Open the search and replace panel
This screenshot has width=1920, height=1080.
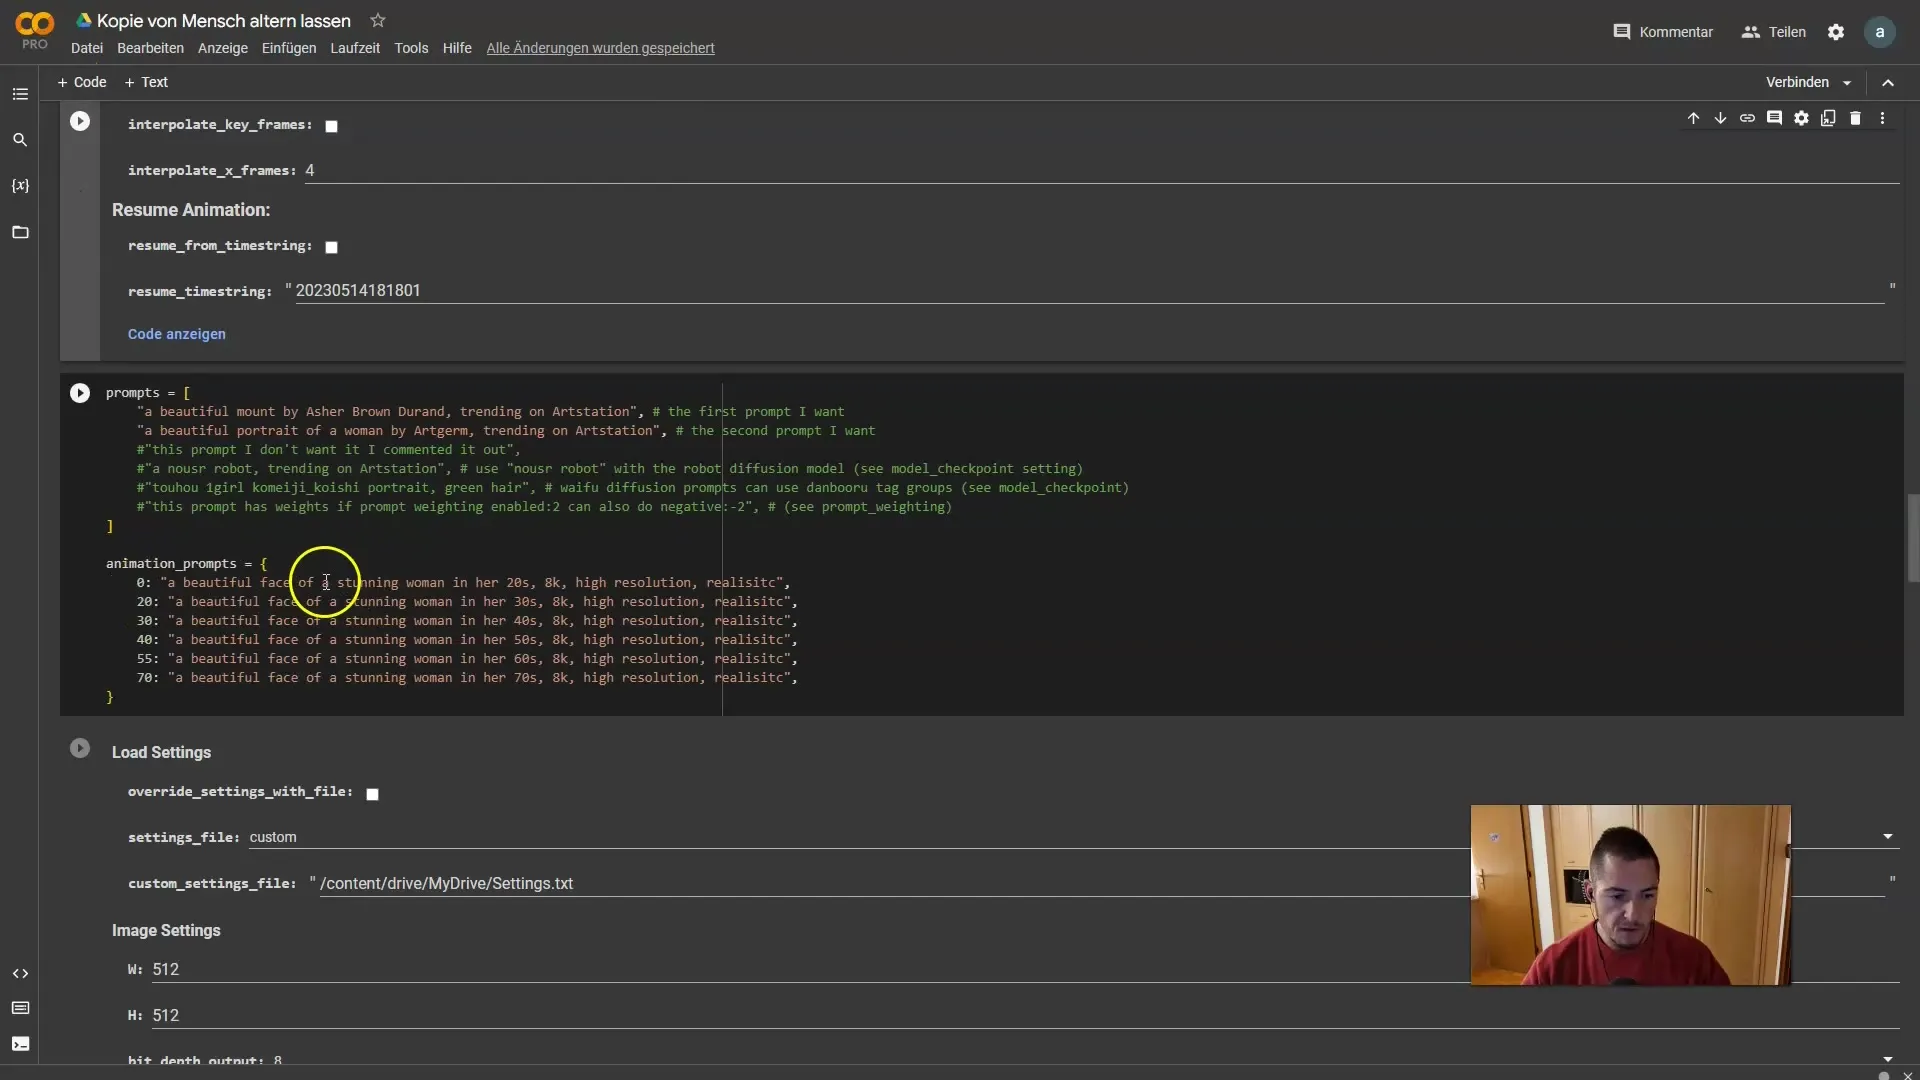click(x=20, y=140)
